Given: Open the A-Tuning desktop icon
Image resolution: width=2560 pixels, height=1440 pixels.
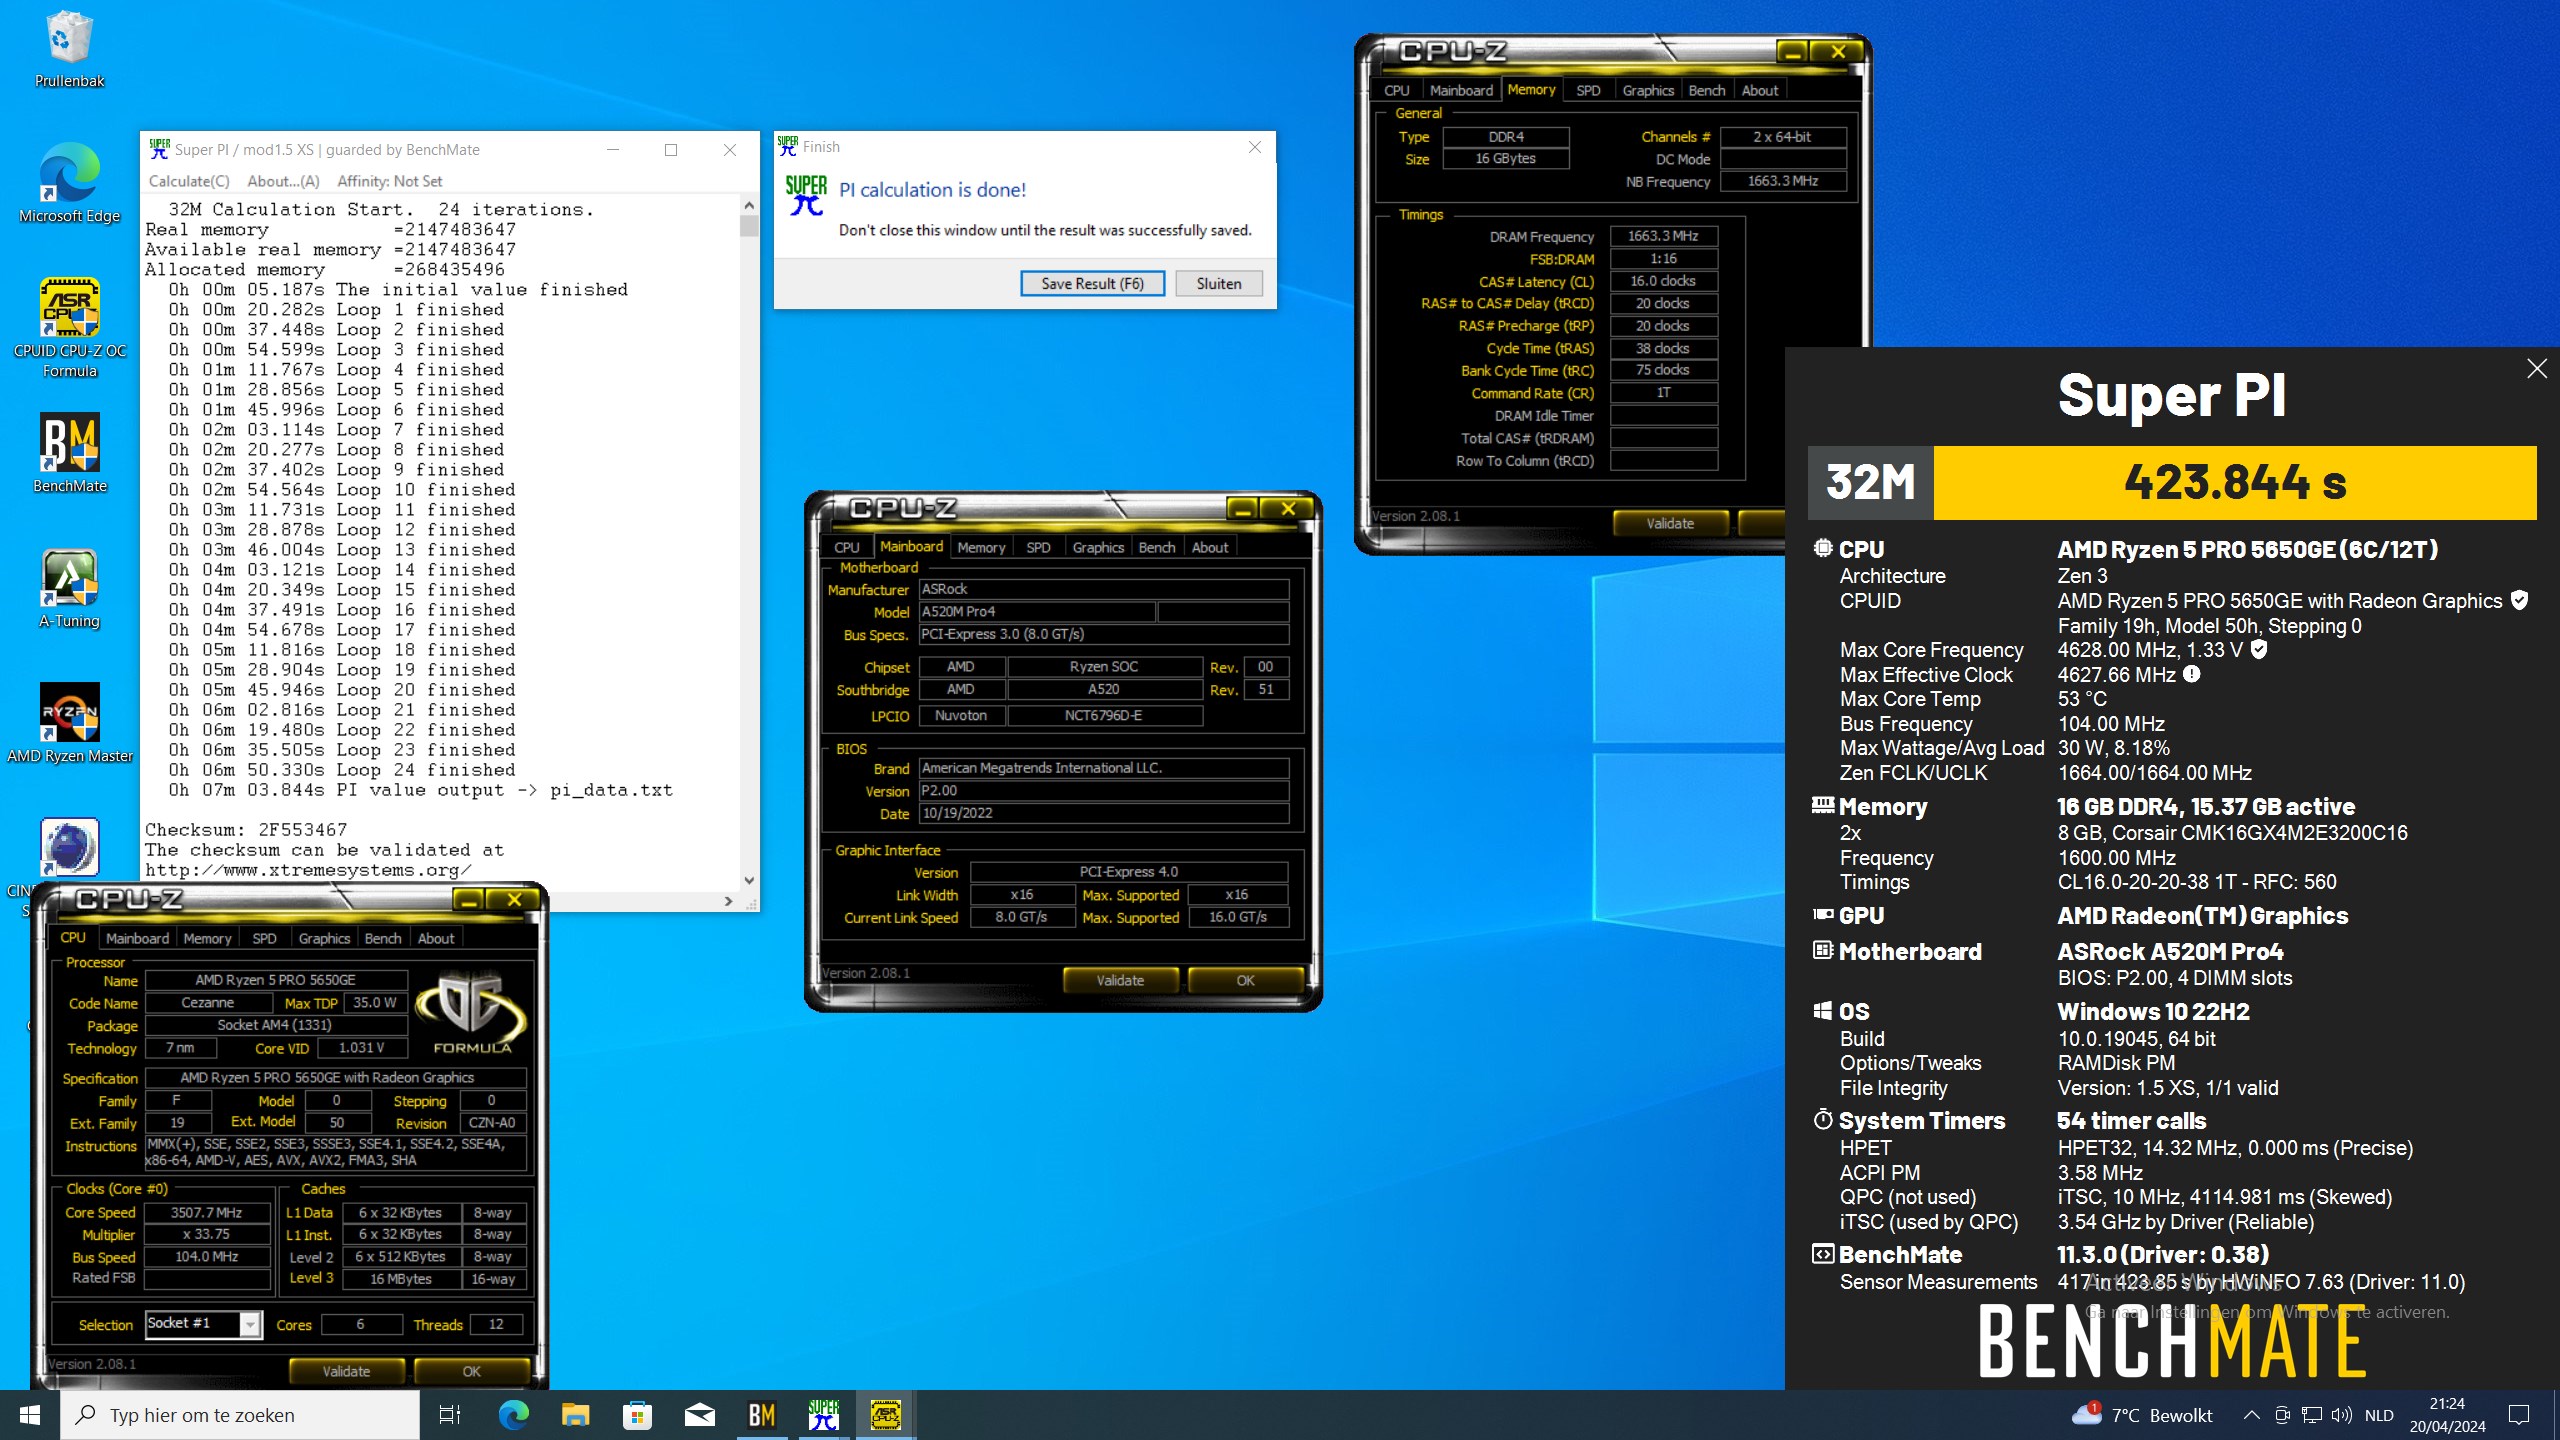Looking at the screenshot, I should (x=69, y=588).
